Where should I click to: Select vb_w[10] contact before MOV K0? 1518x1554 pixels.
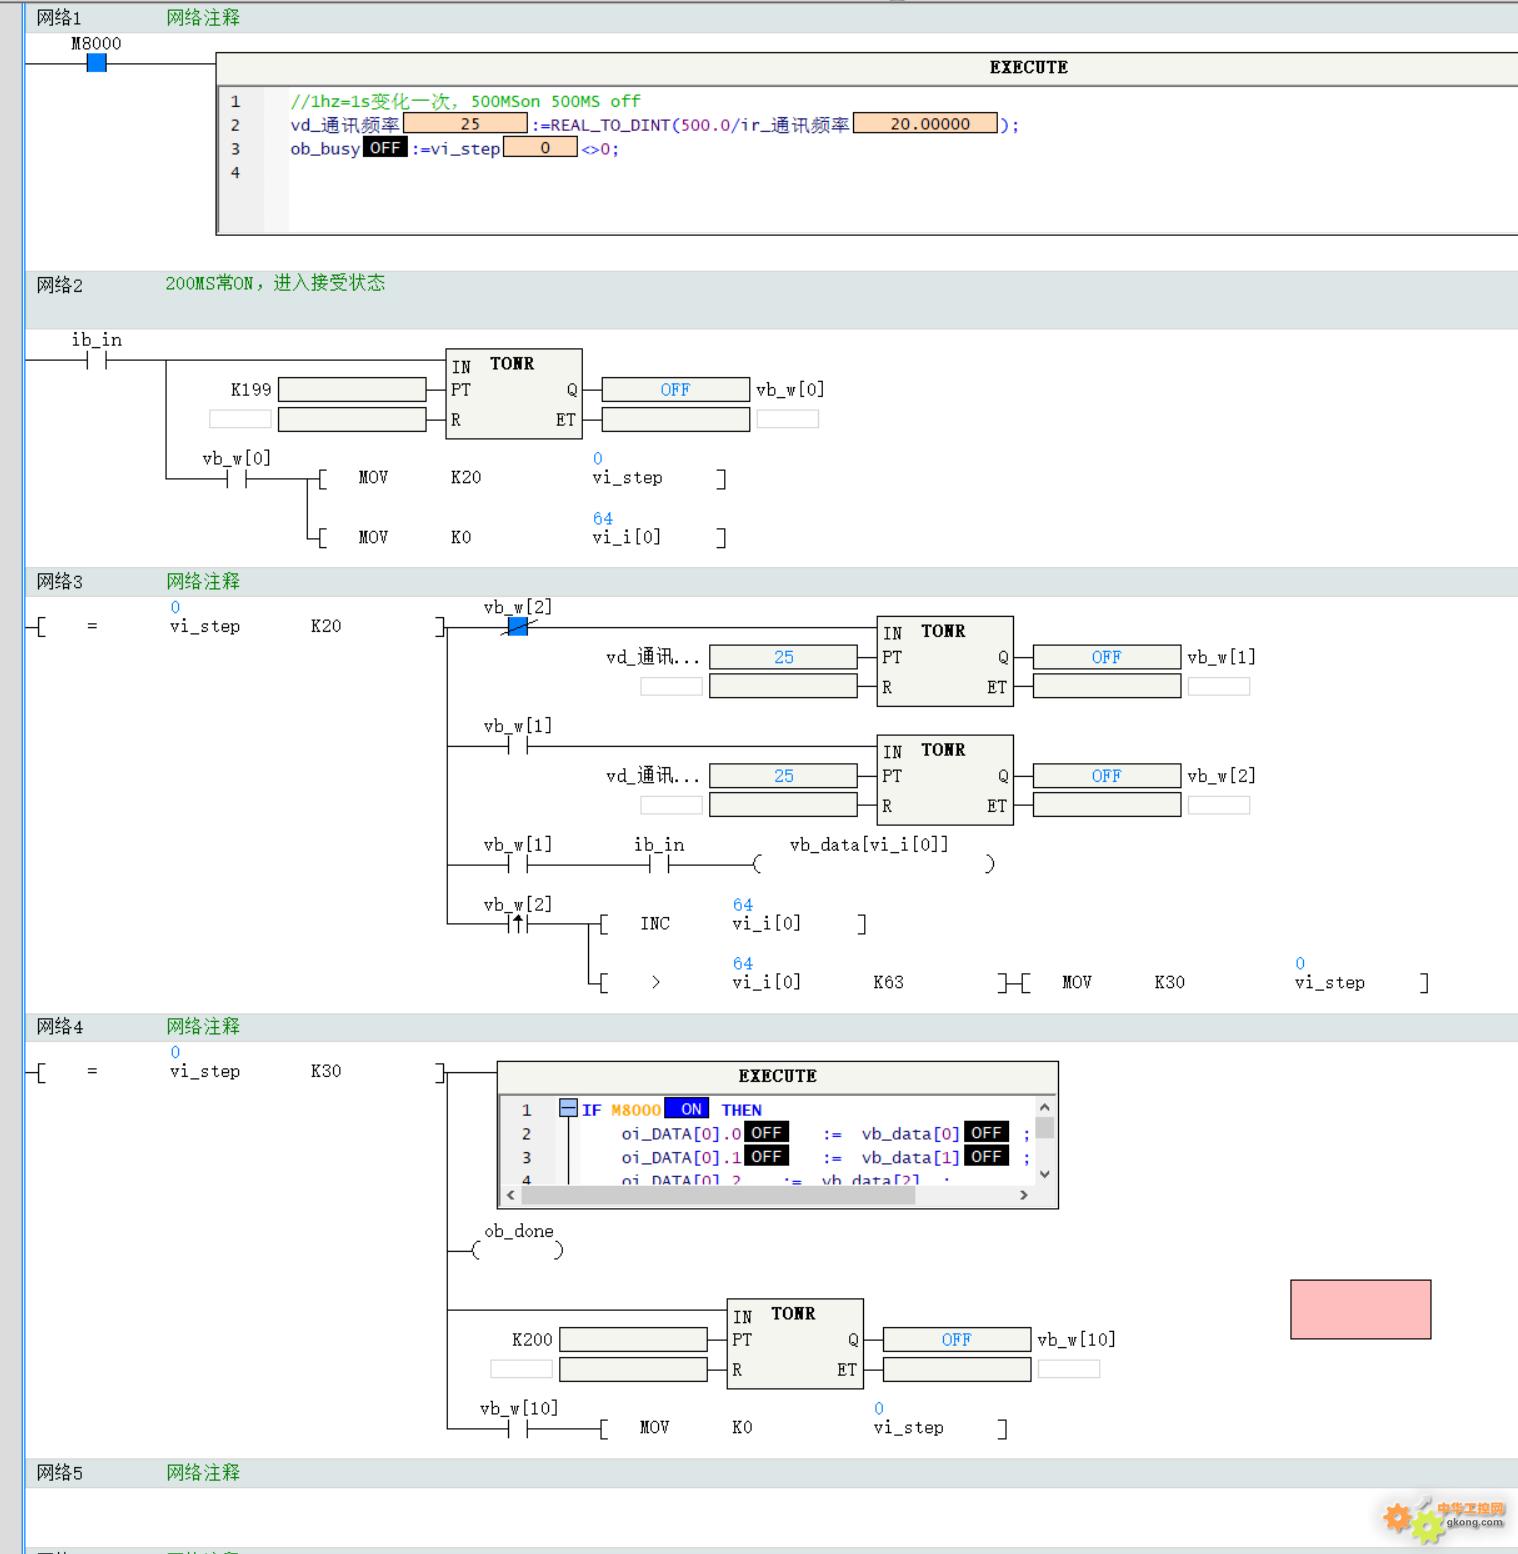click(517, 1429)
